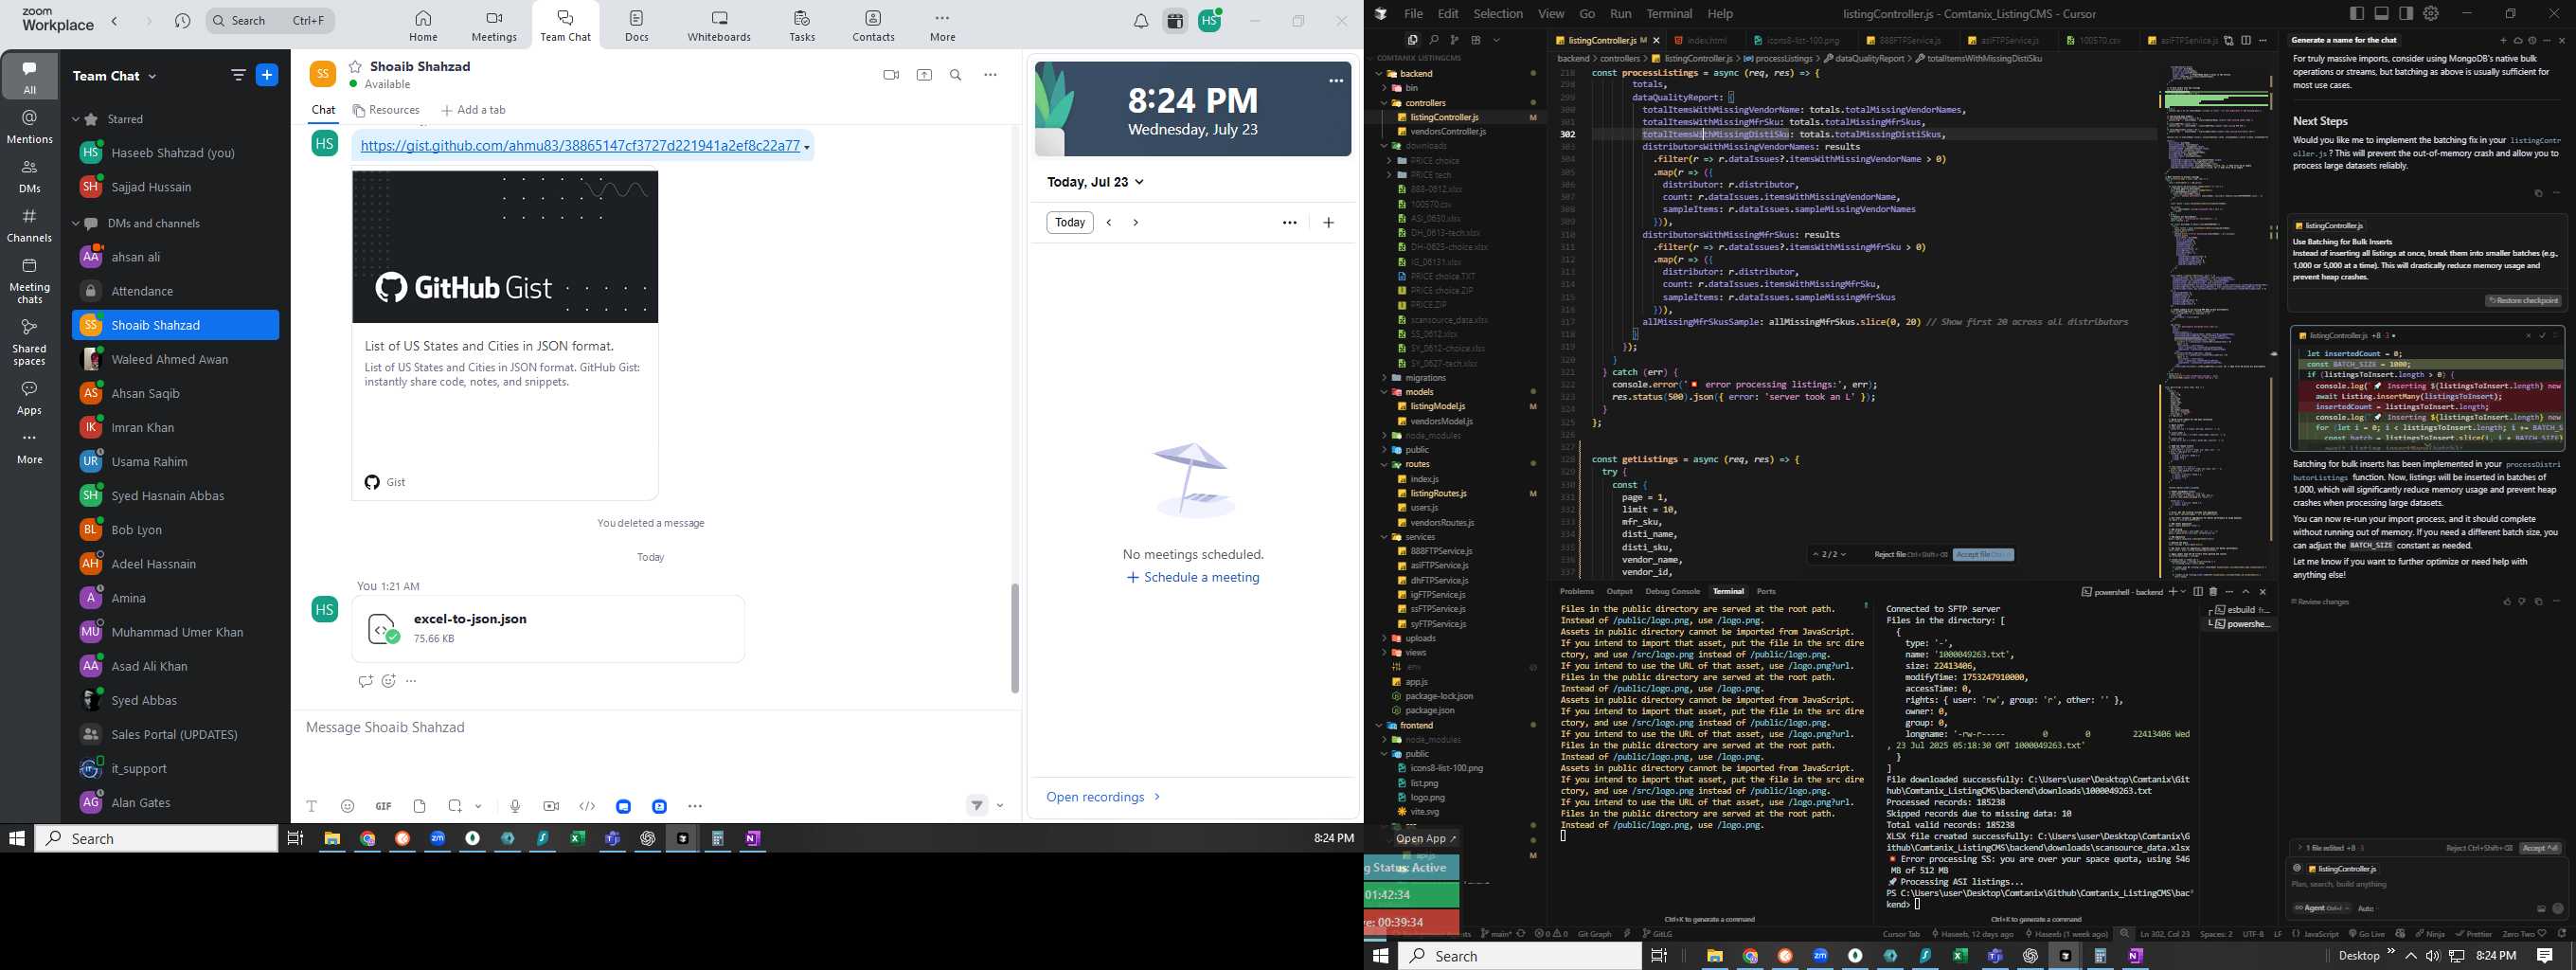The width and height of the screenshot is (2576, 970).
Task: Open Source Control icon in Cursor
Action: click(x=1454, y=40)
